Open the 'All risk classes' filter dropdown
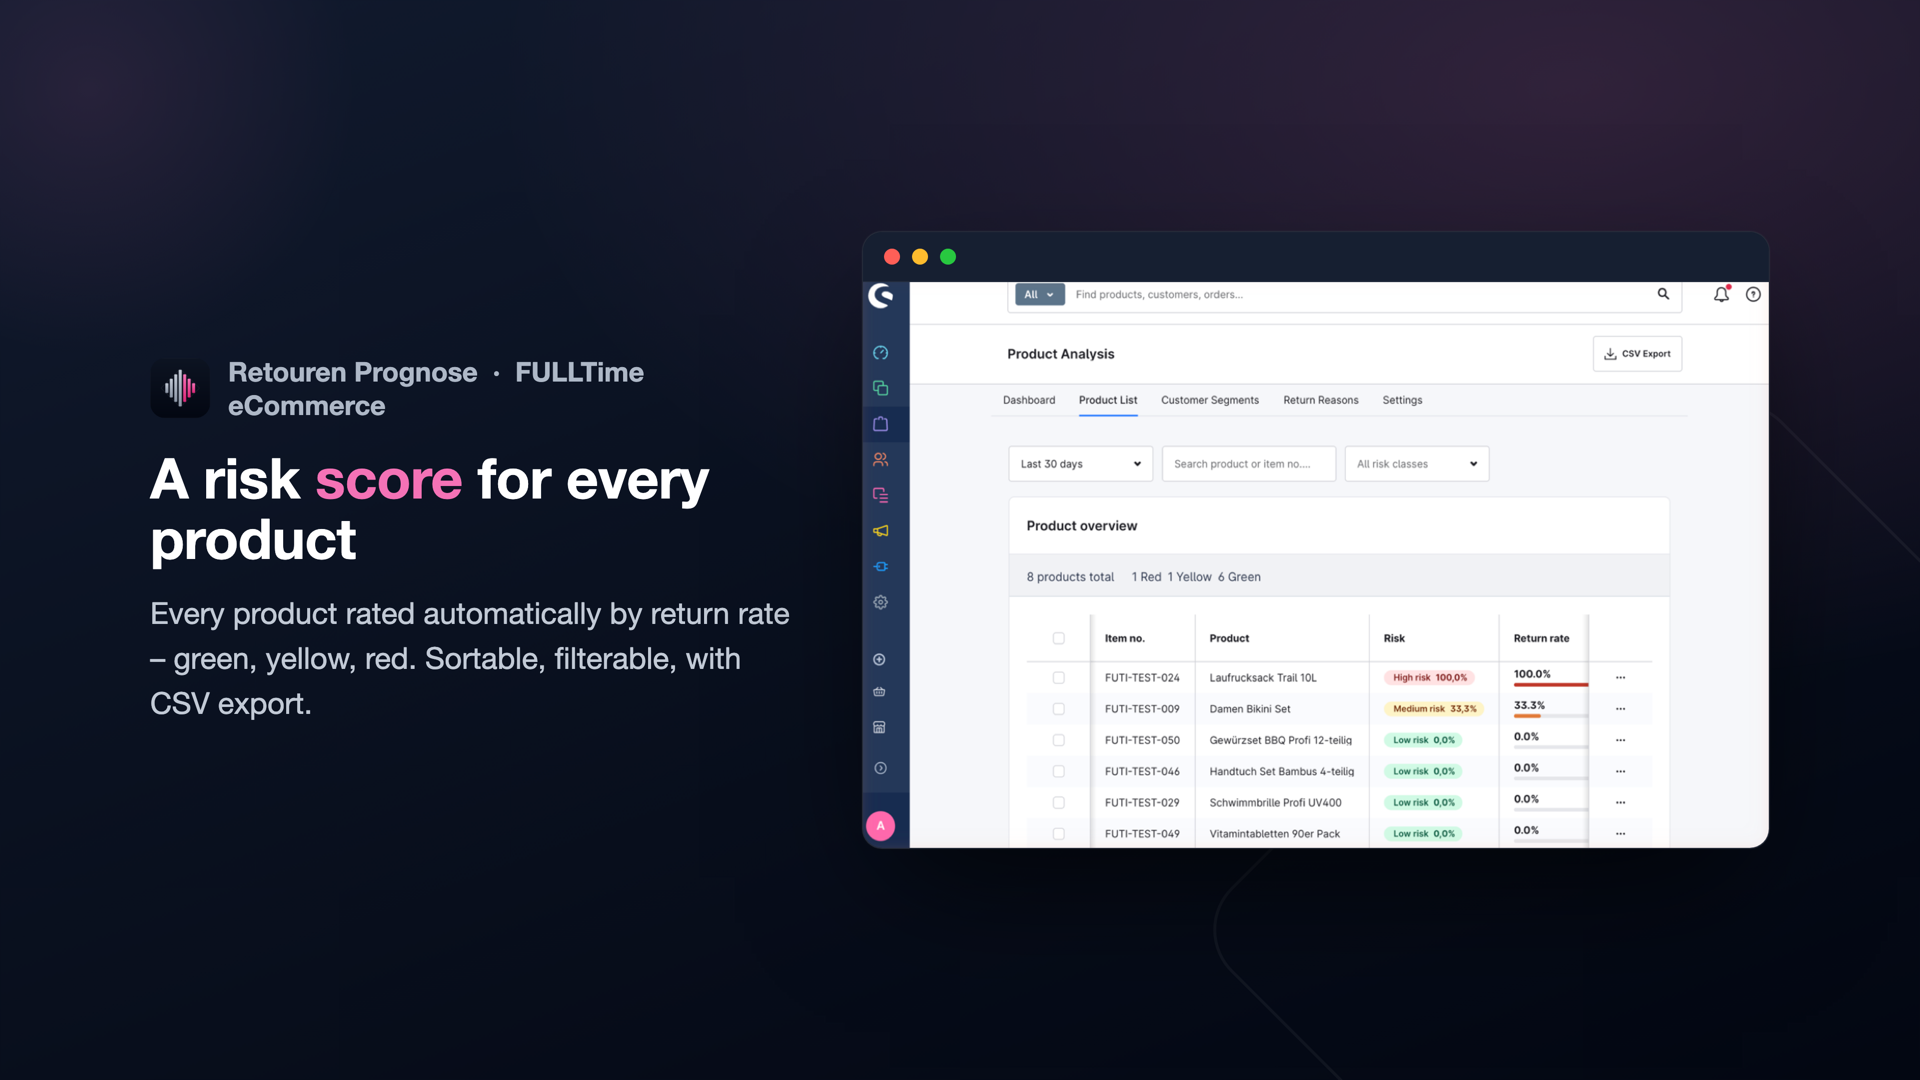 tap(1416, 464)
